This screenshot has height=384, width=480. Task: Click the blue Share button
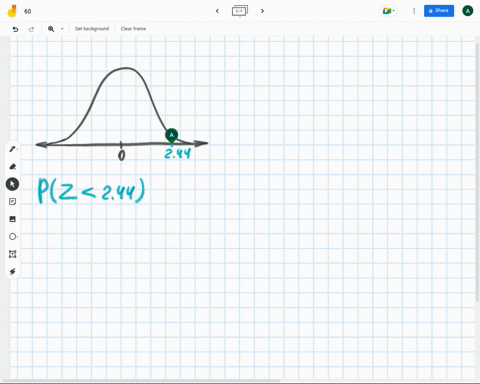click(439, 11)
